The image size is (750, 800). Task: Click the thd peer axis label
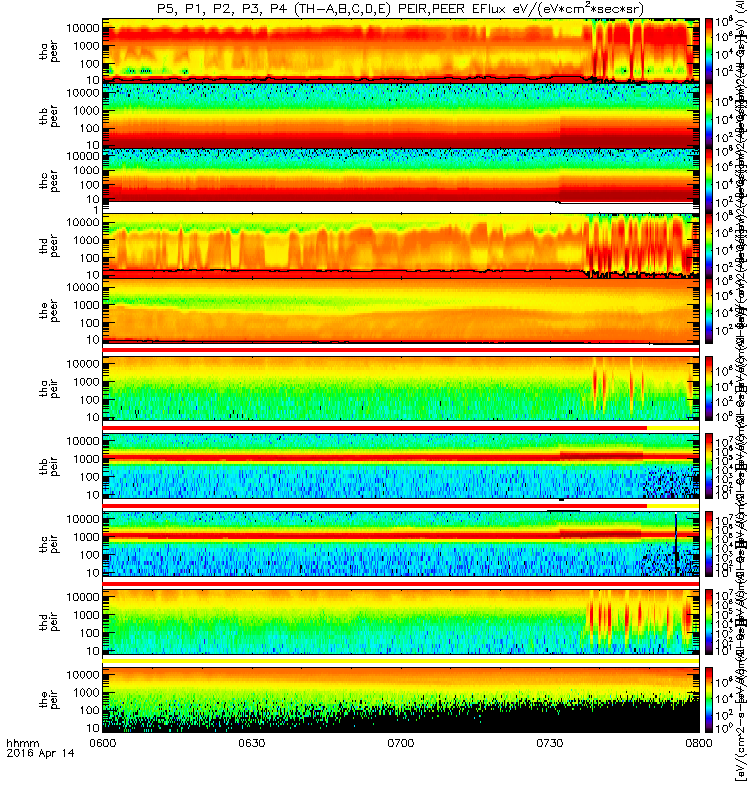[x=49, y=247]
